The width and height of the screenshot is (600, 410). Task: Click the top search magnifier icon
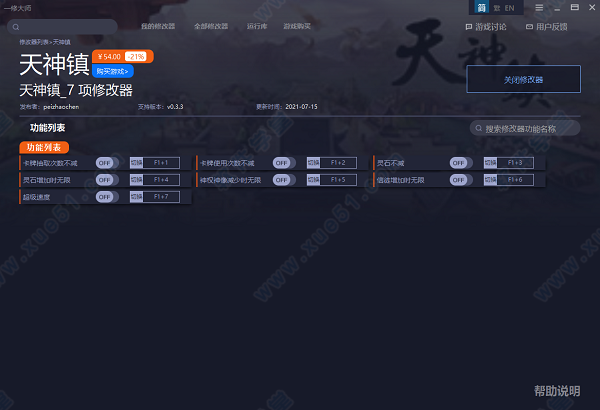16,27
